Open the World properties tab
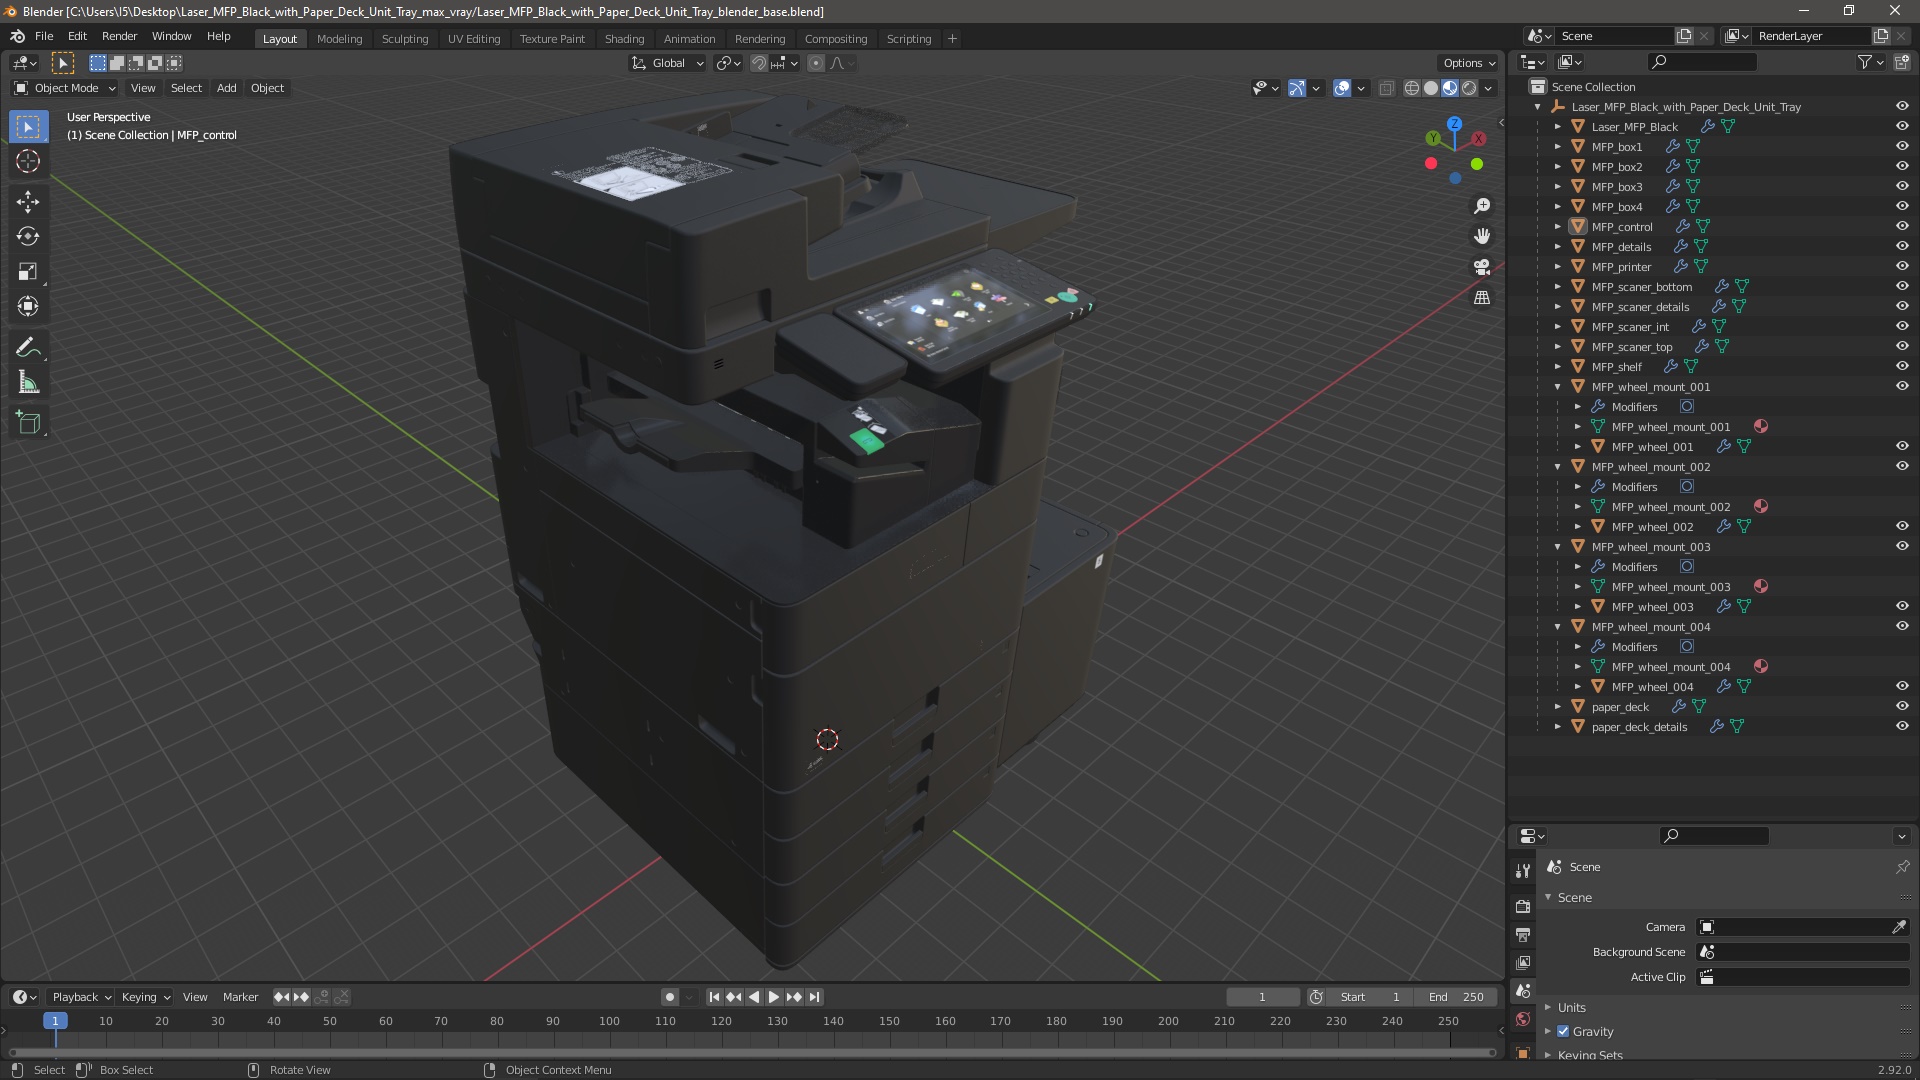Image resolution: width=1920 pixels, height=1080 pixels. pos(1522,1019)
